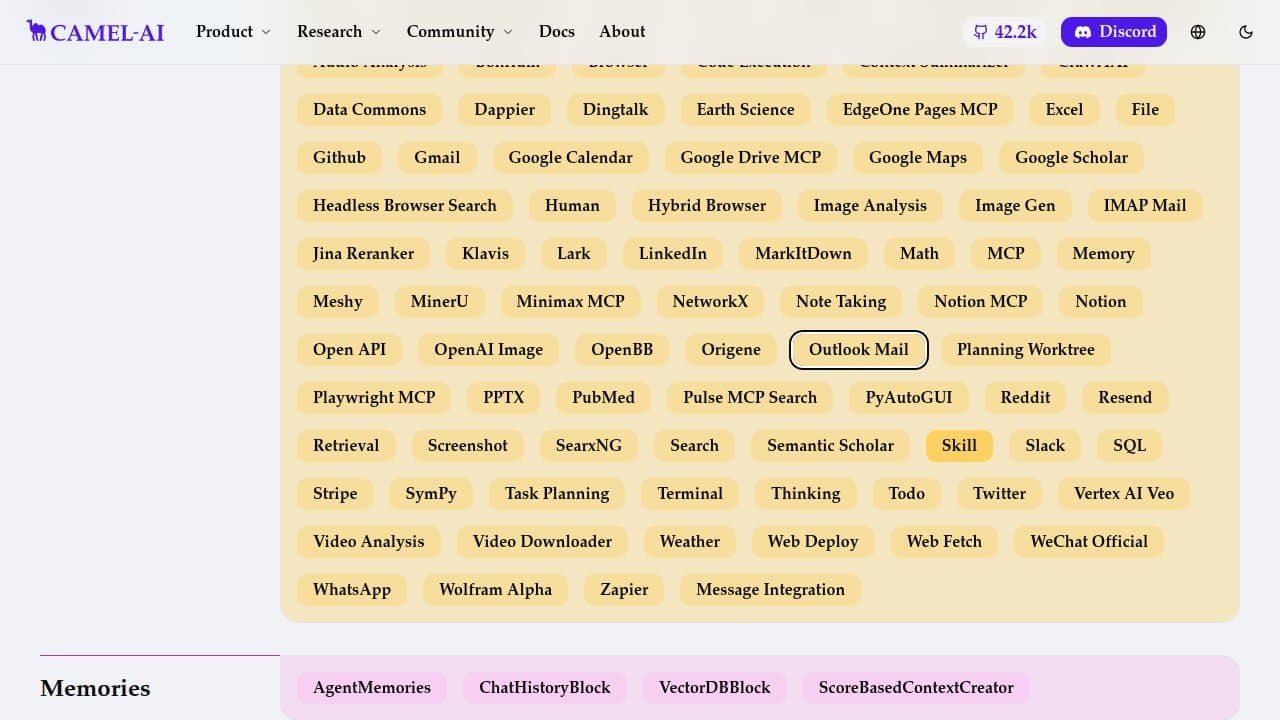
Task: Click the CAMEL-AI logo
Action: [x=96, y=32]
